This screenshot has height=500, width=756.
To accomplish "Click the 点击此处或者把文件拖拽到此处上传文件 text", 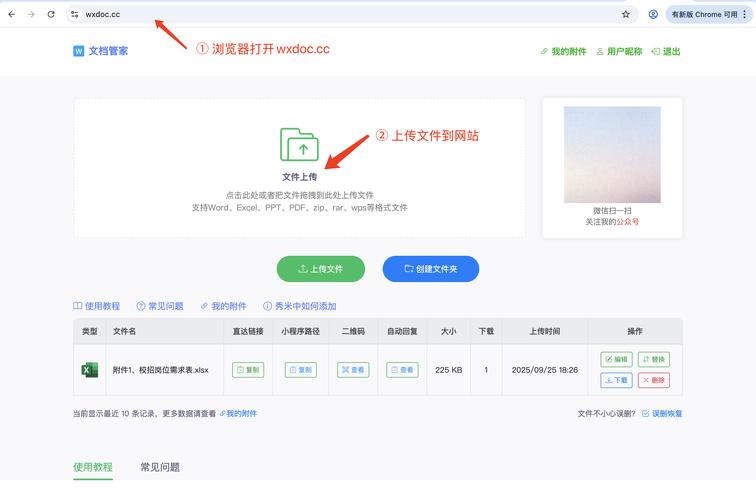I will point(299,195).
